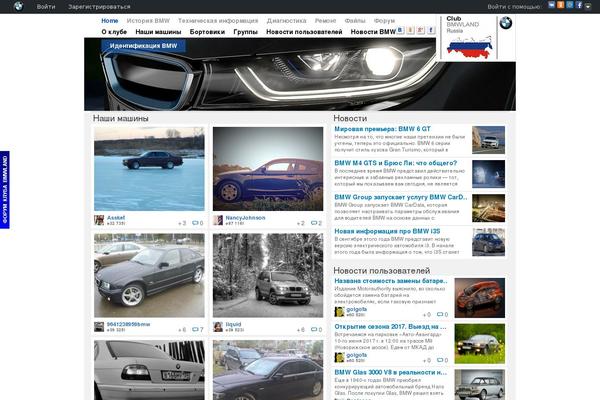Open the Диагностика menu item
Viewport: 600px width, 400px height.
tap(287, 21)
